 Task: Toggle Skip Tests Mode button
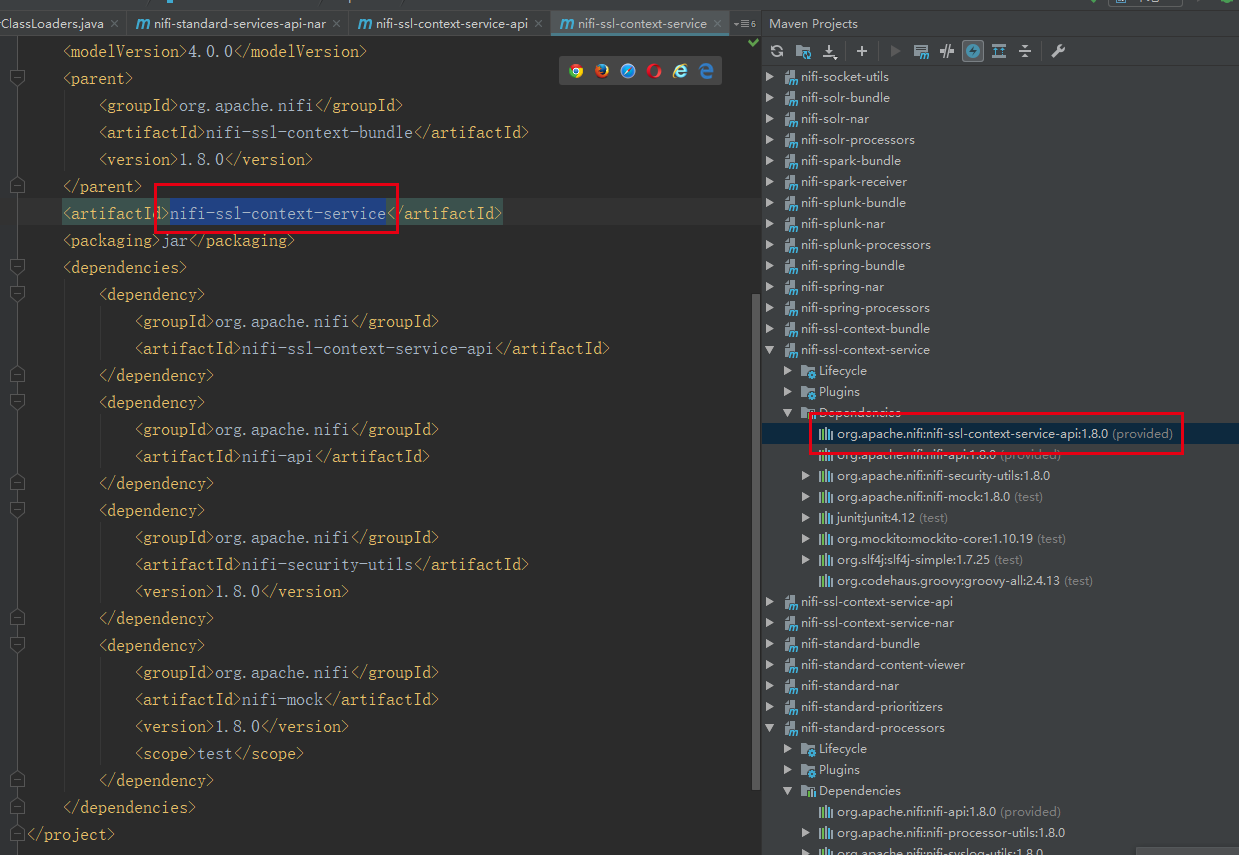(x=973, y=51)
